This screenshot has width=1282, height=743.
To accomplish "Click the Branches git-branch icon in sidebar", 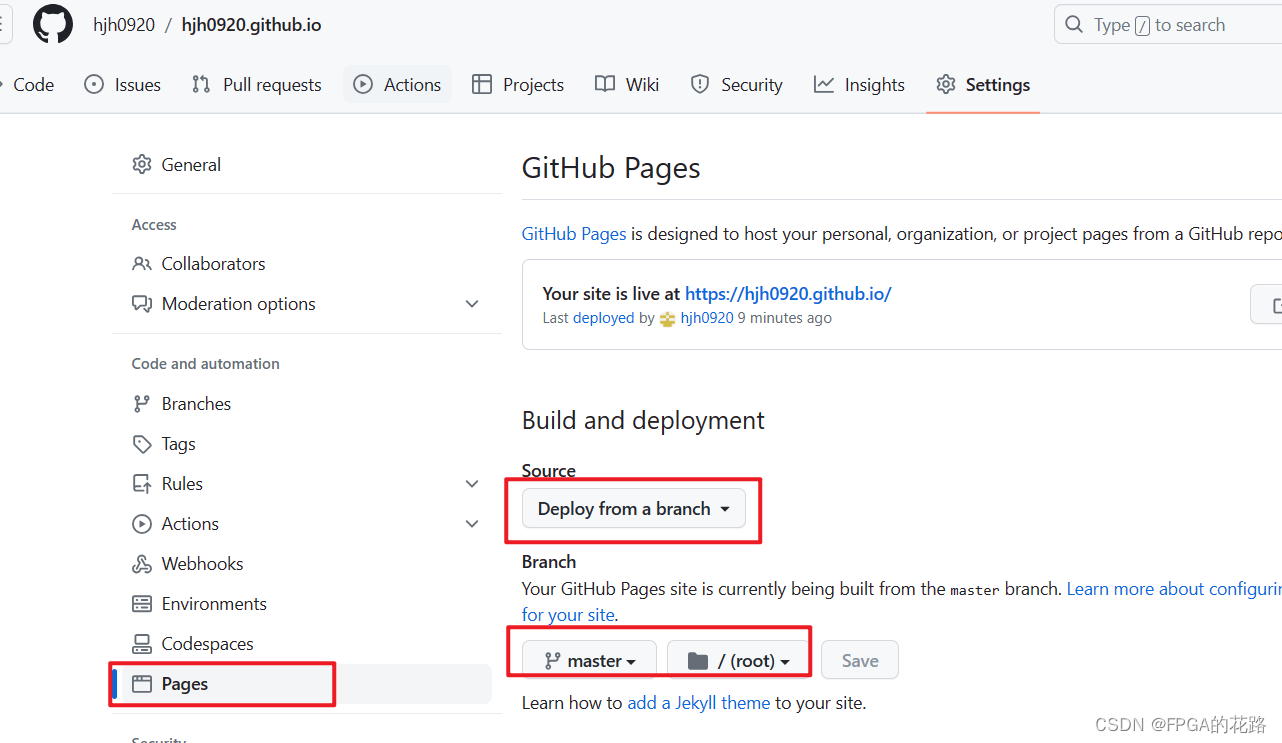I will click(x=142, y=404).
